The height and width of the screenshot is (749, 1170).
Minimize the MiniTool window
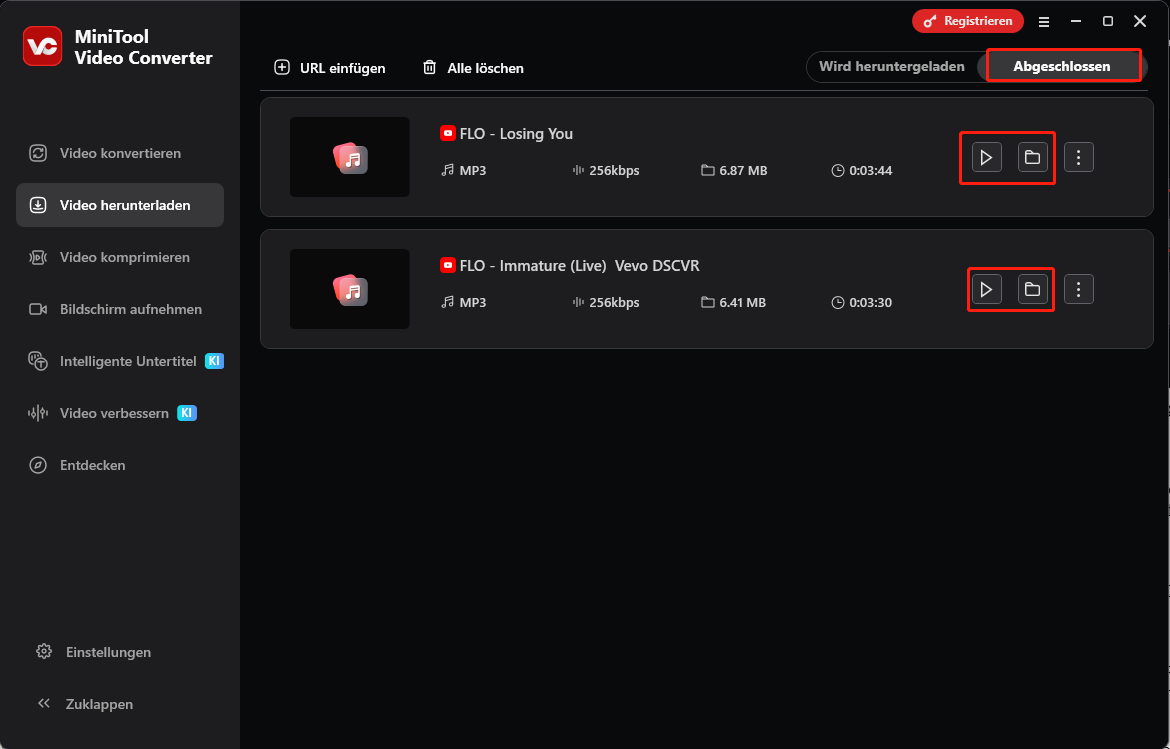pyautogui.click(x=1076, y=22)
